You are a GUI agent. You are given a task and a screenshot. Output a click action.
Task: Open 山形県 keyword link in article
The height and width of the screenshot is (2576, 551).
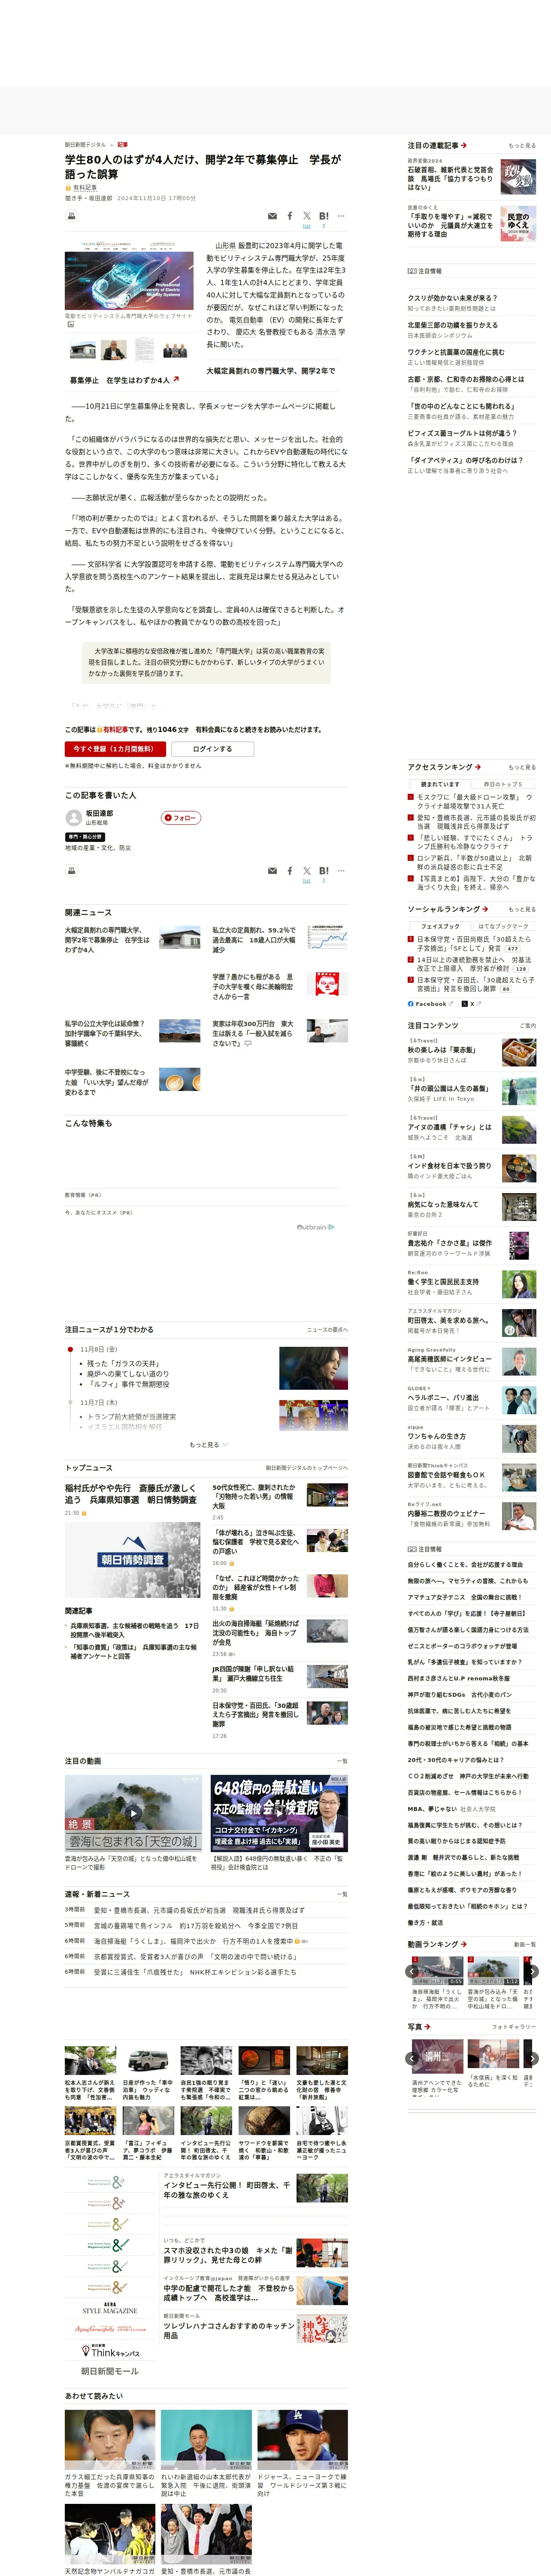226,245
